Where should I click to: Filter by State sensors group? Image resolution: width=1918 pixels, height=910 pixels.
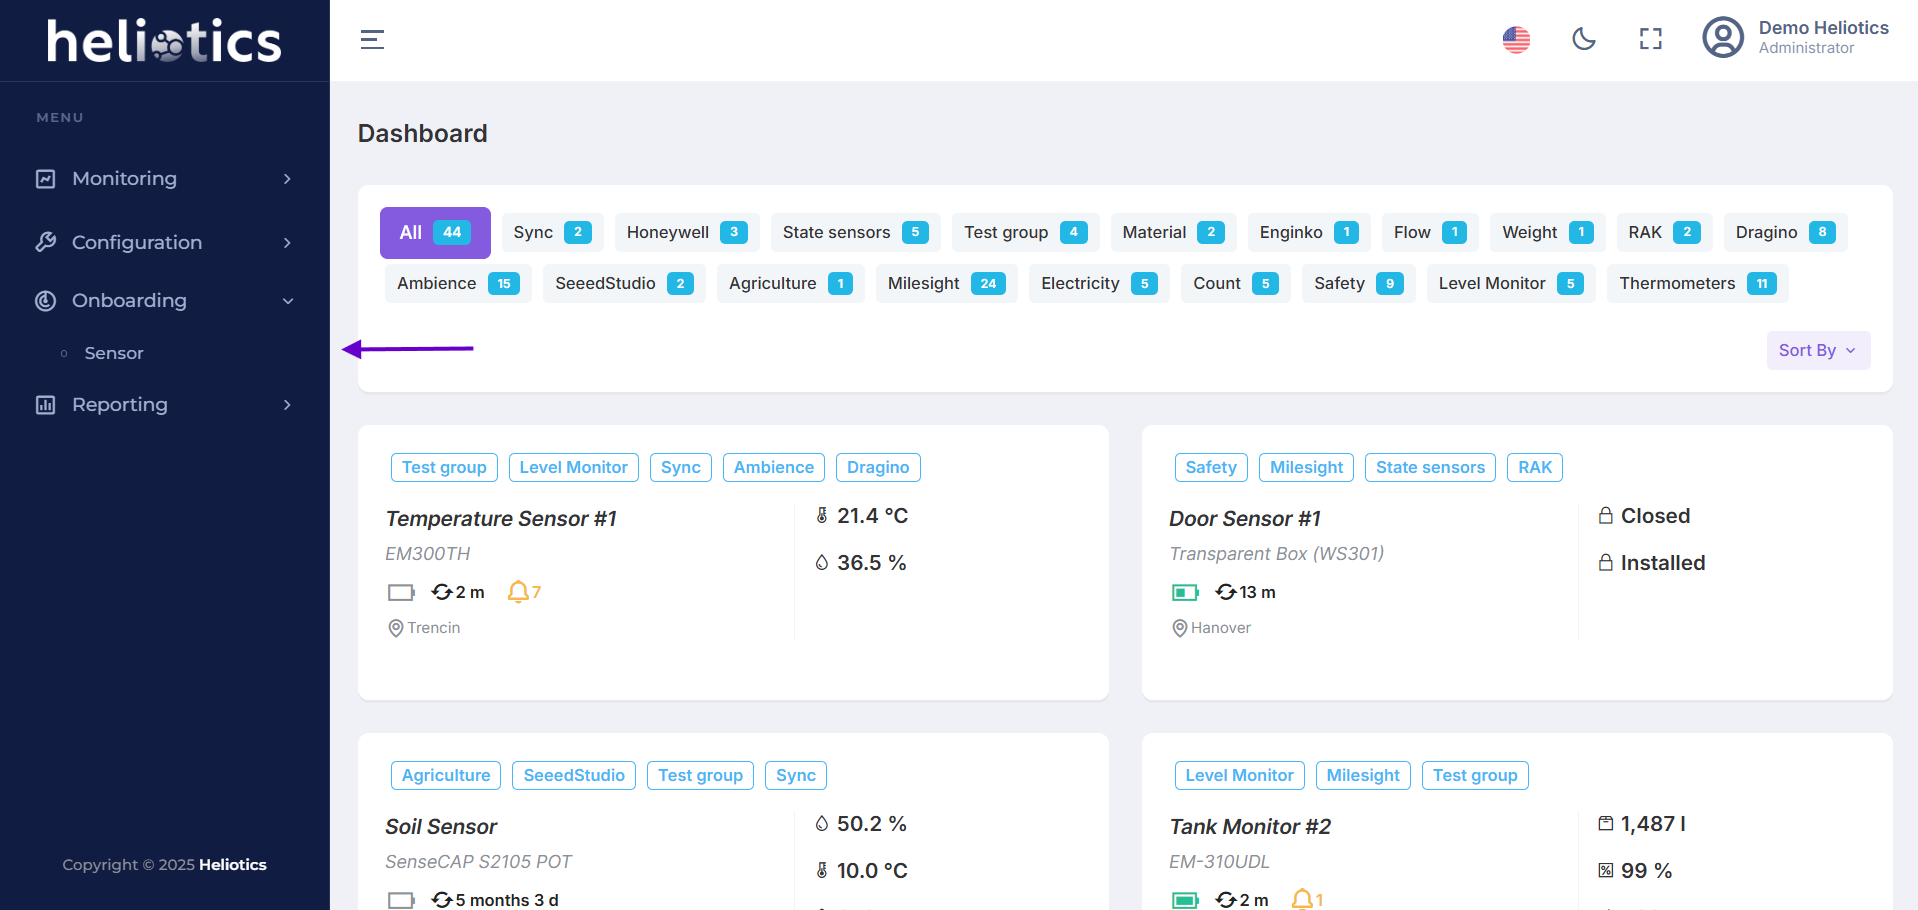855,232
